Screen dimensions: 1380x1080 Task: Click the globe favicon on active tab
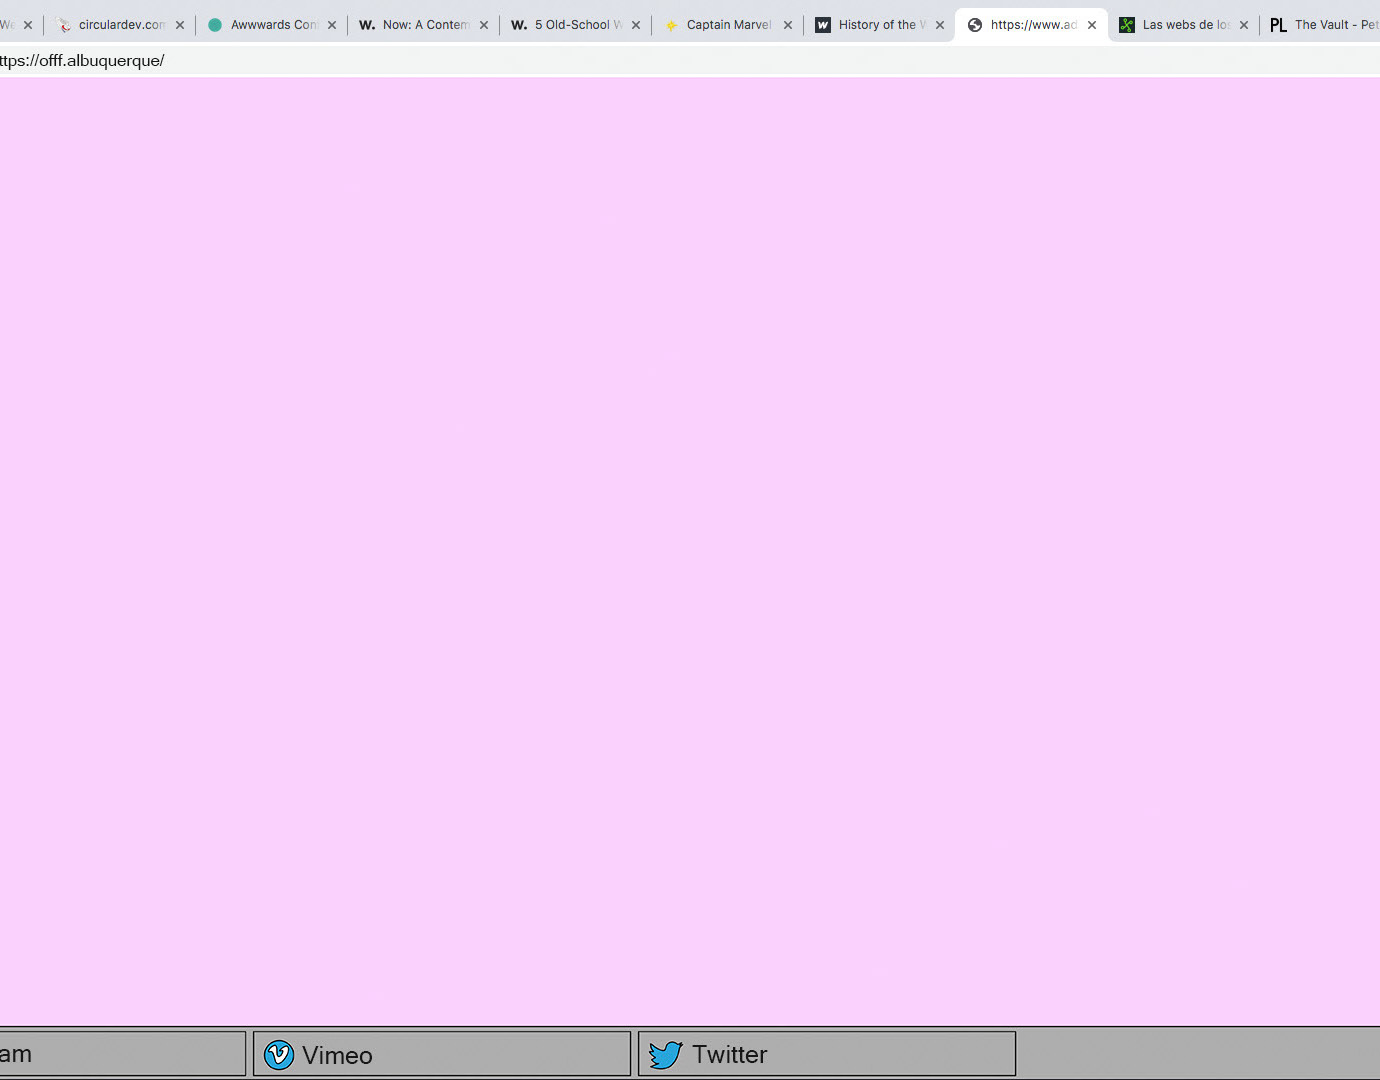point(975,25)
